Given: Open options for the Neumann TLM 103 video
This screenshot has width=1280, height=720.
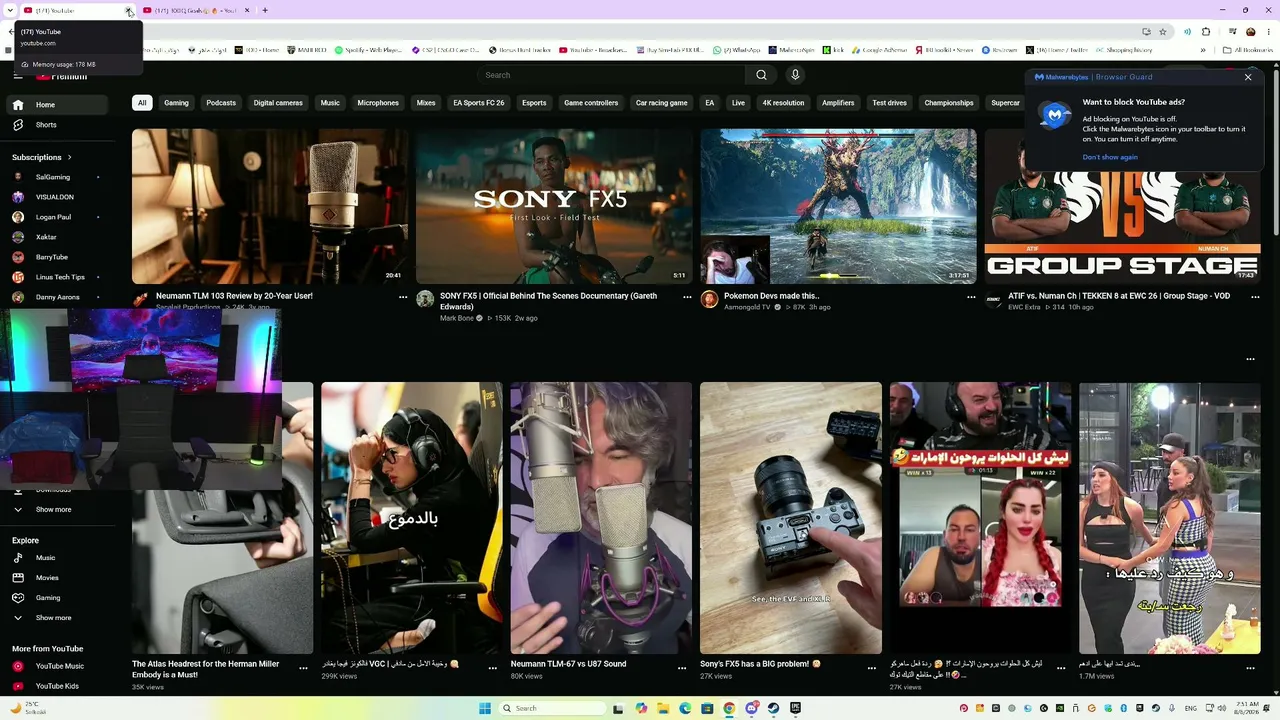Looking at the screenshot, I should click(x=403, y=297).
